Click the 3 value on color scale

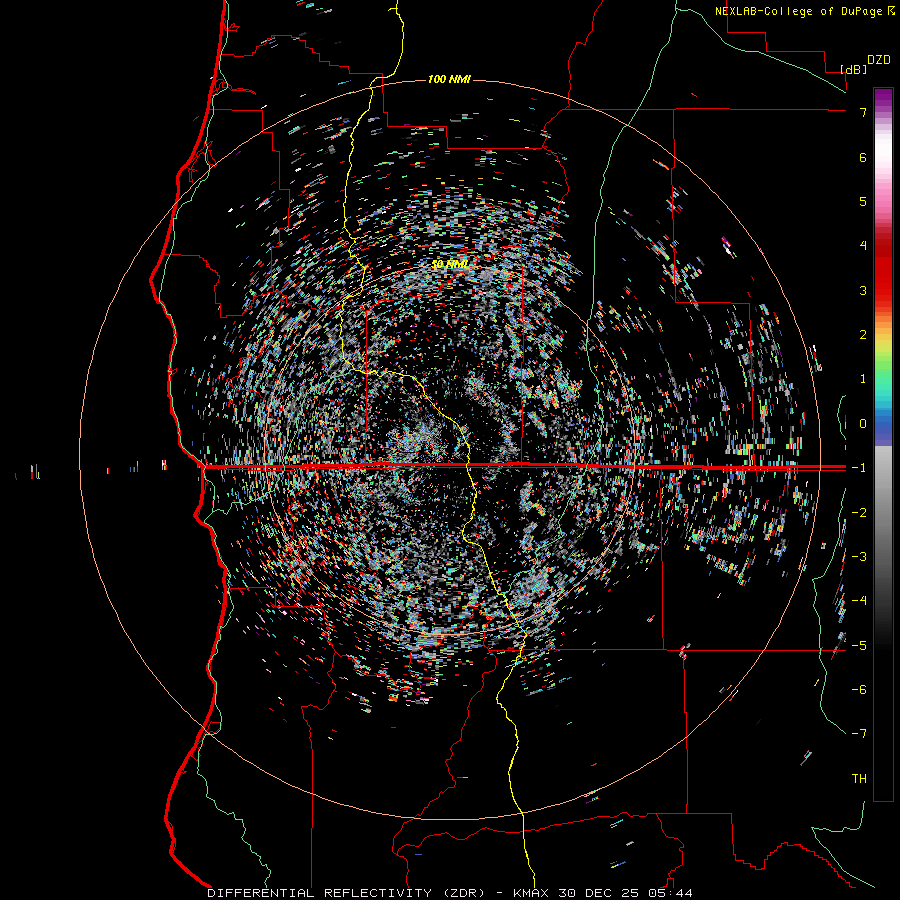(x=863, y=290)
